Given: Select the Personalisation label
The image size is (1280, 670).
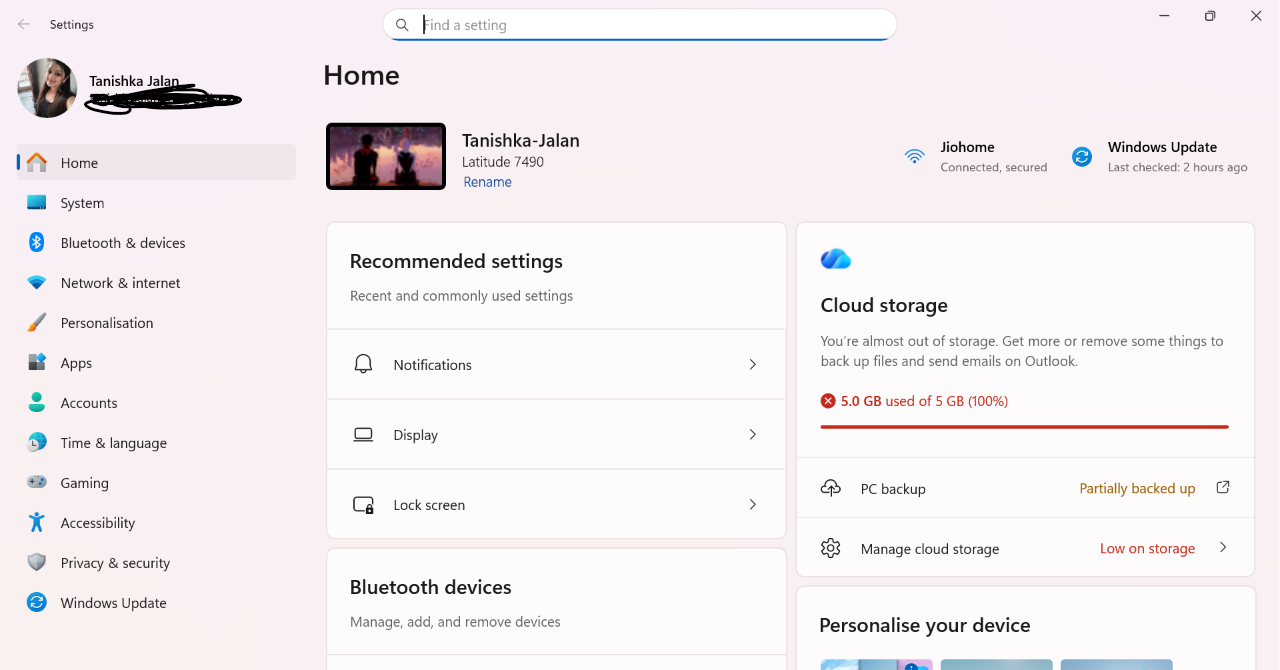Looking at the screenshot, I should 107,323.
